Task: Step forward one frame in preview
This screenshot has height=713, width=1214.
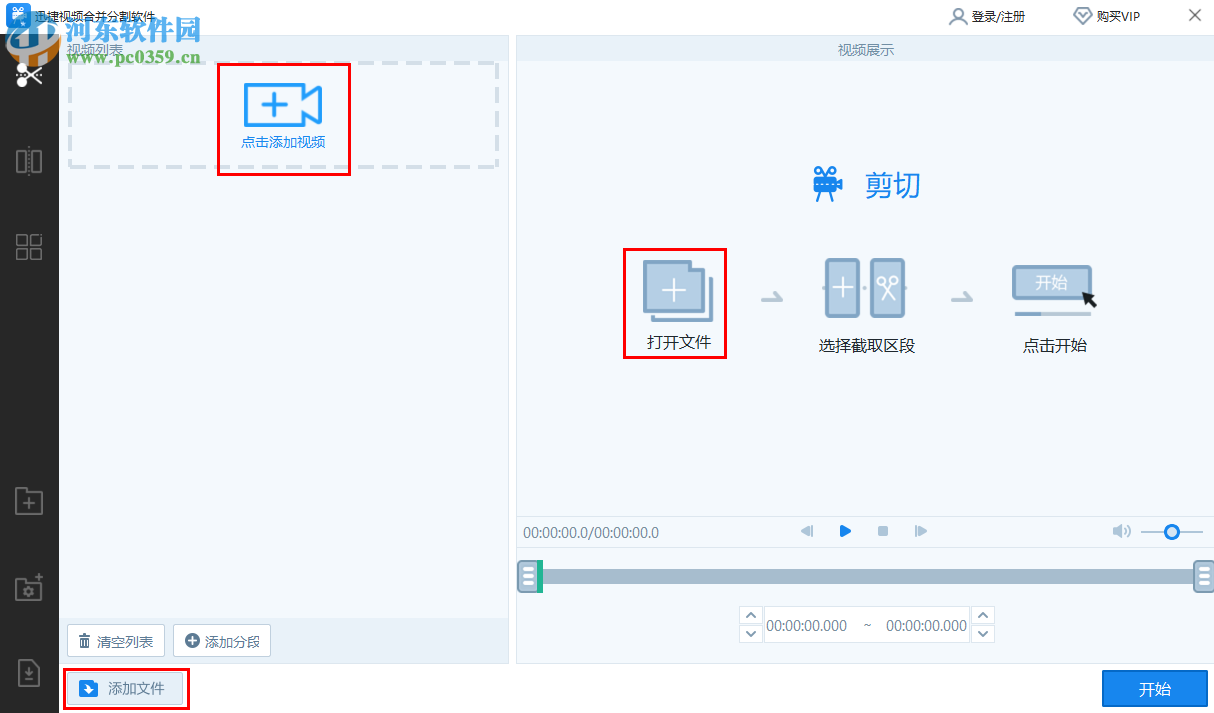Action: 920,531
